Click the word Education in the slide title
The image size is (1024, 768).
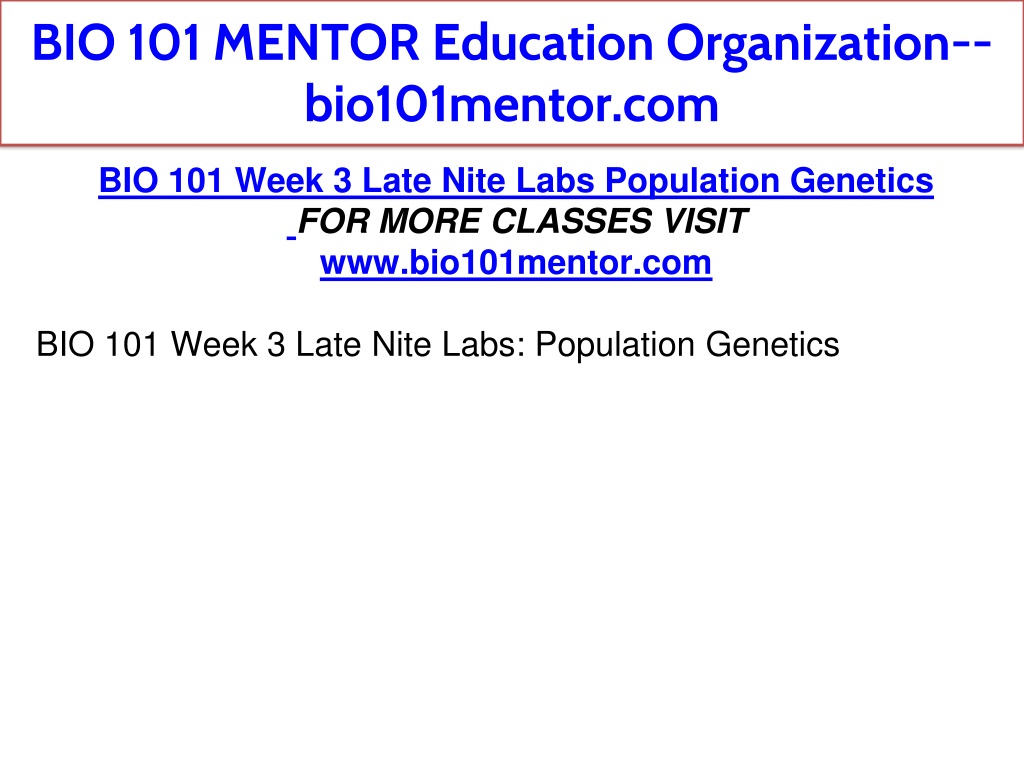pyautogui.click(x=543, y=43)
